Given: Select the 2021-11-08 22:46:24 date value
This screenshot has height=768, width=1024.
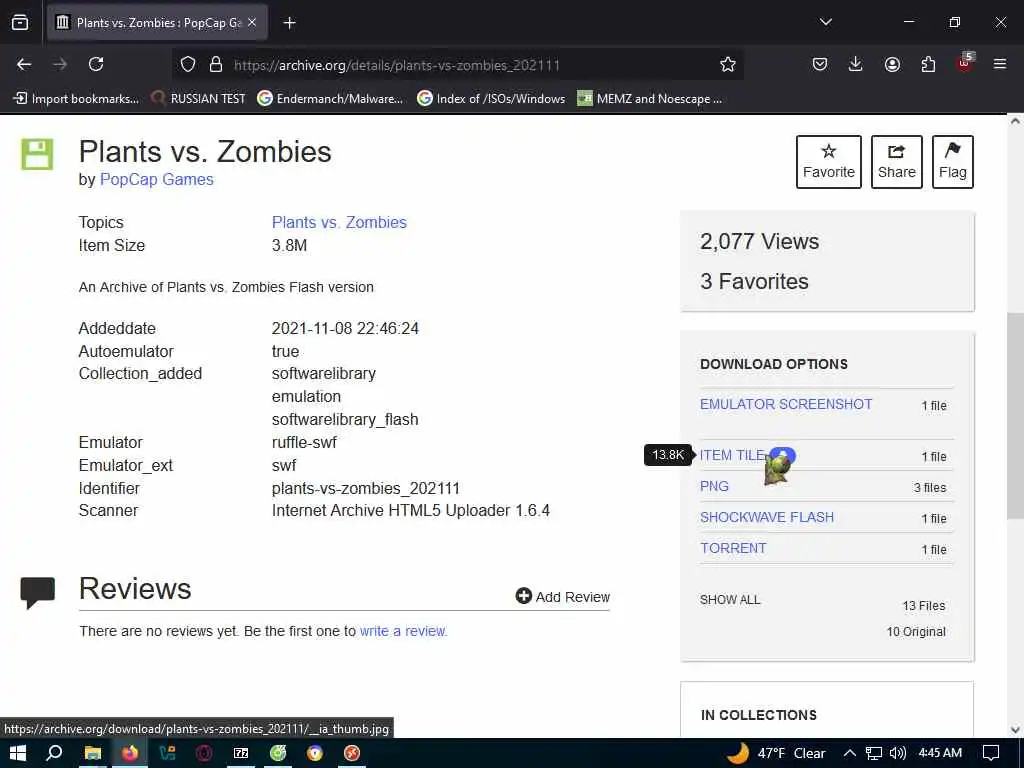Looking at the screenshot, I should (x=345, y=328).
